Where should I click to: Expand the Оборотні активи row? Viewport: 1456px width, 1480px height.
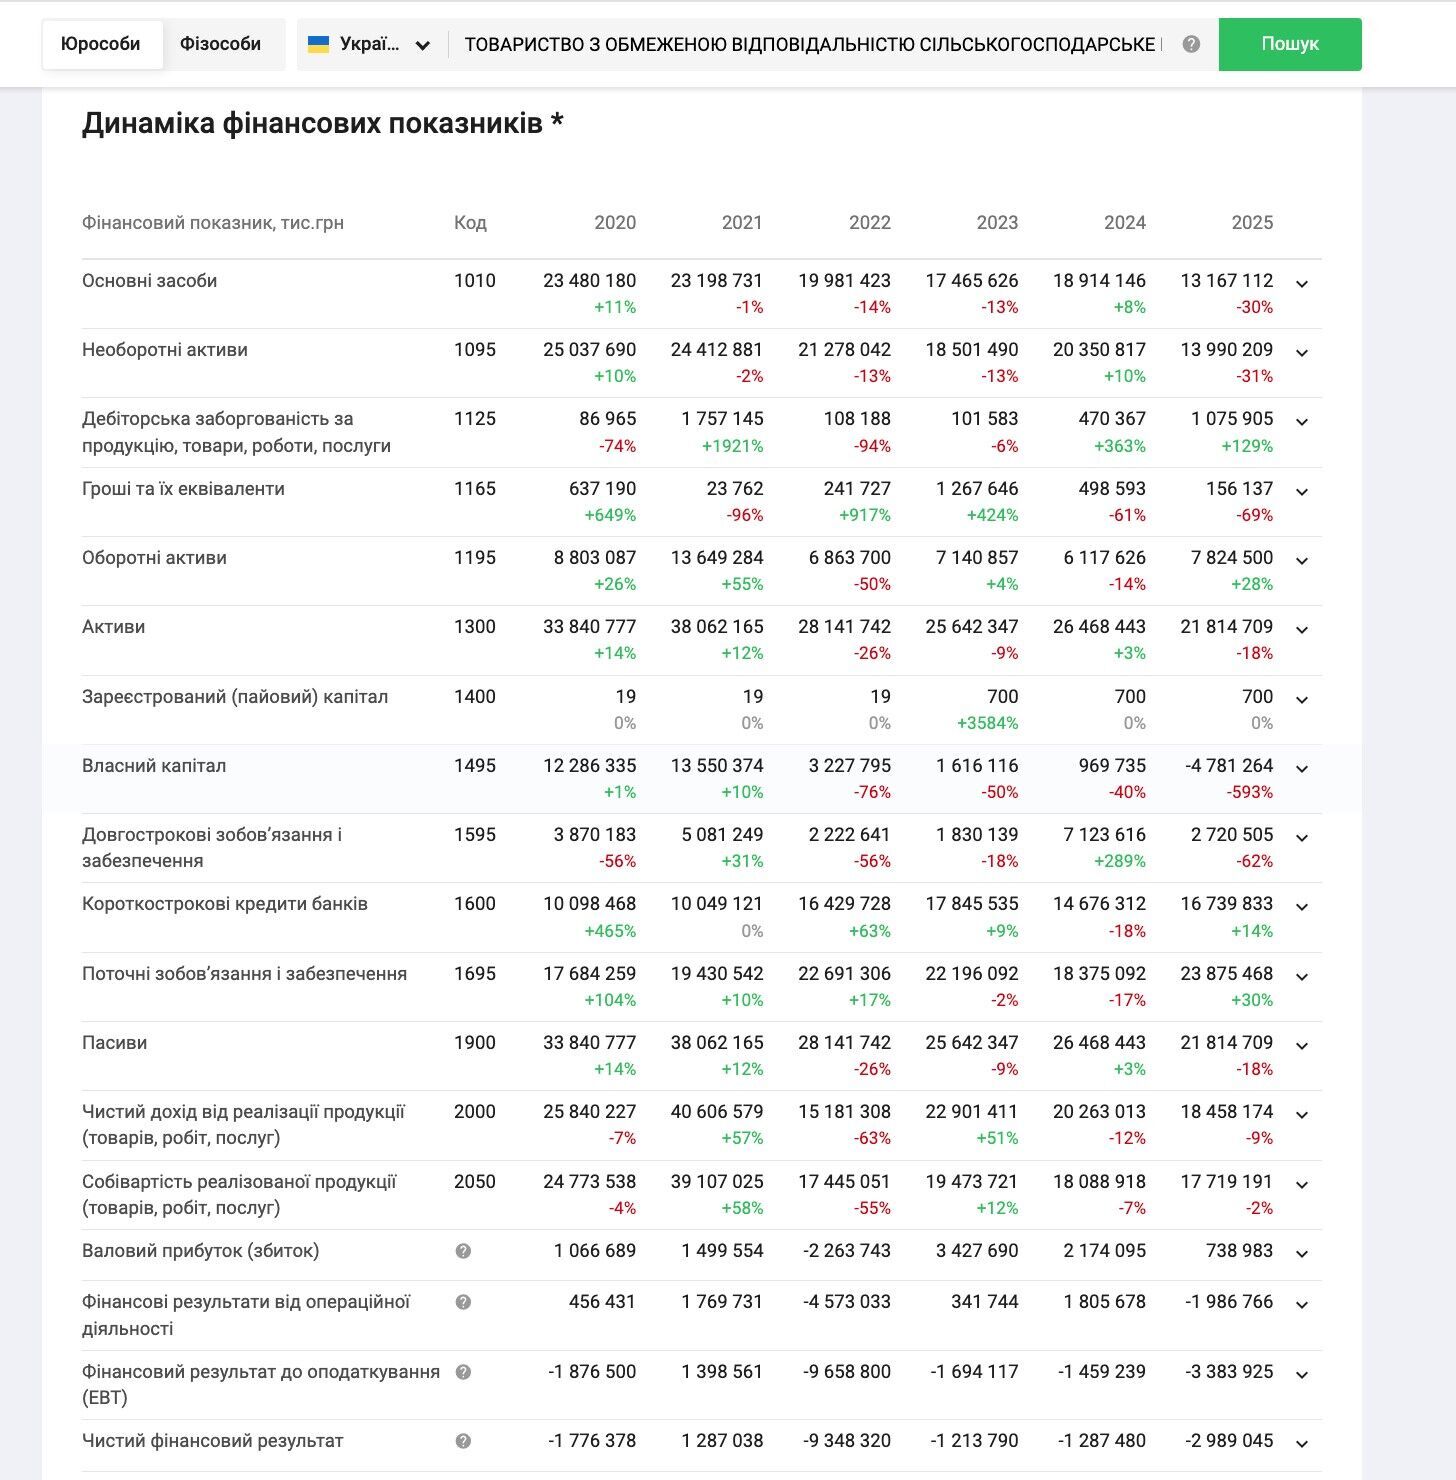[x=1302, y=561]
